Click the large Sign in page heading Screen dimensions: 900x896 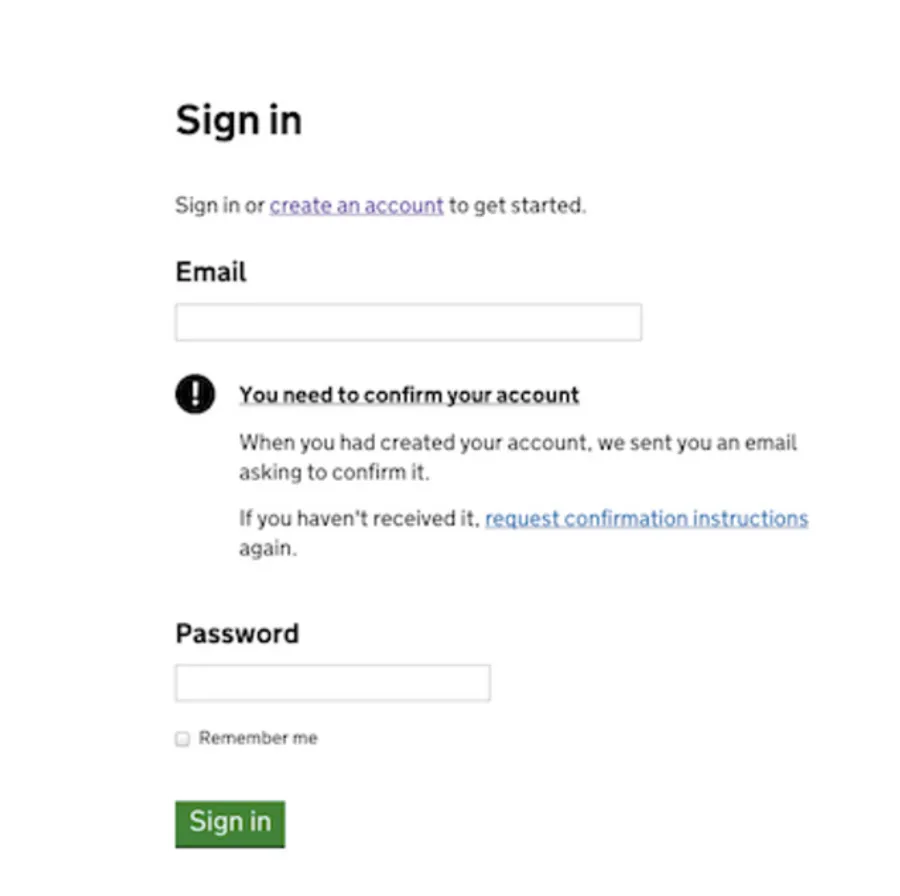point(238,121)
